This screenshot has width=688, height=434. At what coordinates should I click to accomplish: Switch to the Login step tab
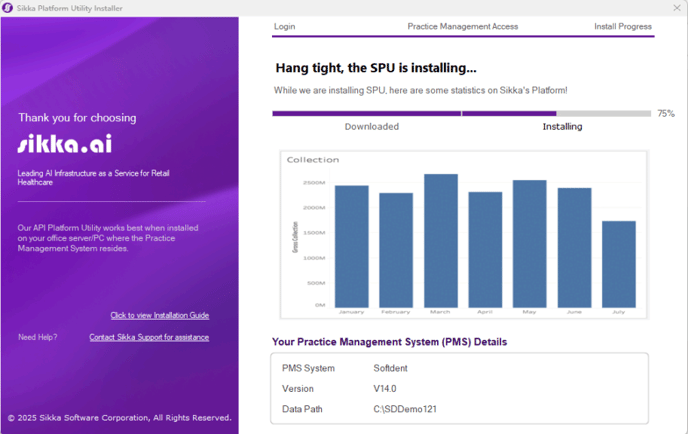284,27
